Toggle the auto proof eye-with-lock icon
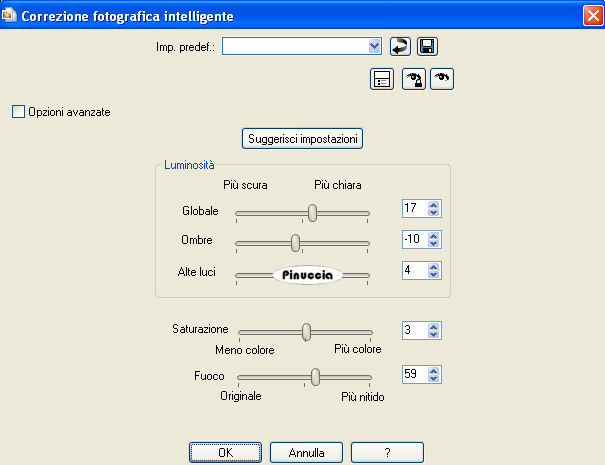The image size is (605, 465). click(414, 81)
